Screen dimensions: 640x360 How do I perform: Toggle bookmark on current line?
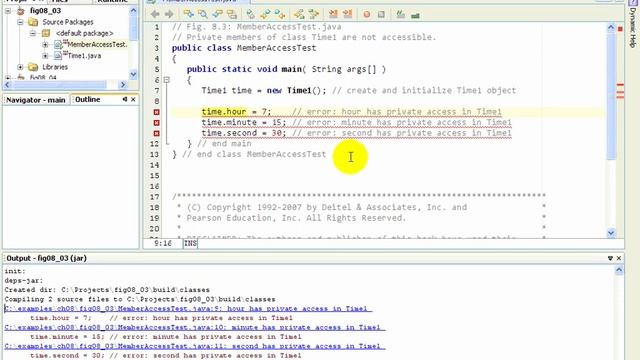(251, 14)
